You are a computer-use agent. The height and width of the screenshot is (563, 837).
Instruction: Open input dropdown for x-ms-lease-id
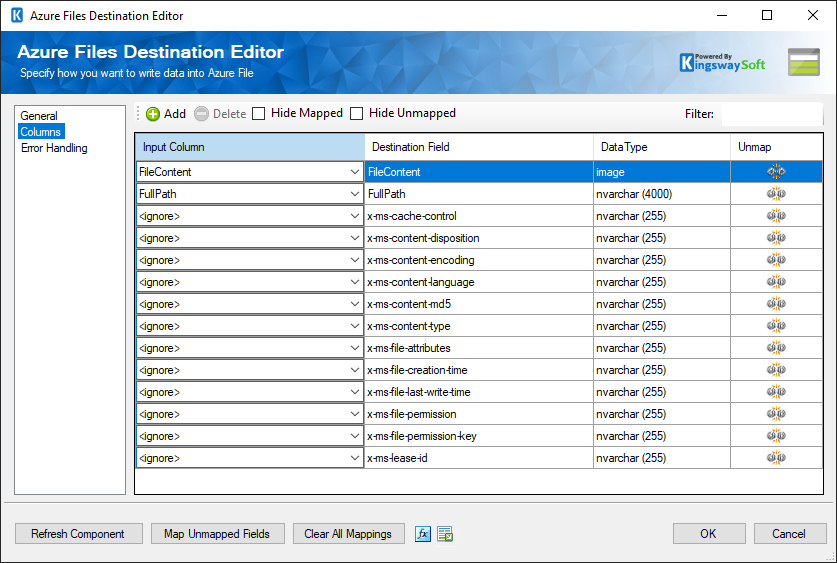click(x=354, y=458)
